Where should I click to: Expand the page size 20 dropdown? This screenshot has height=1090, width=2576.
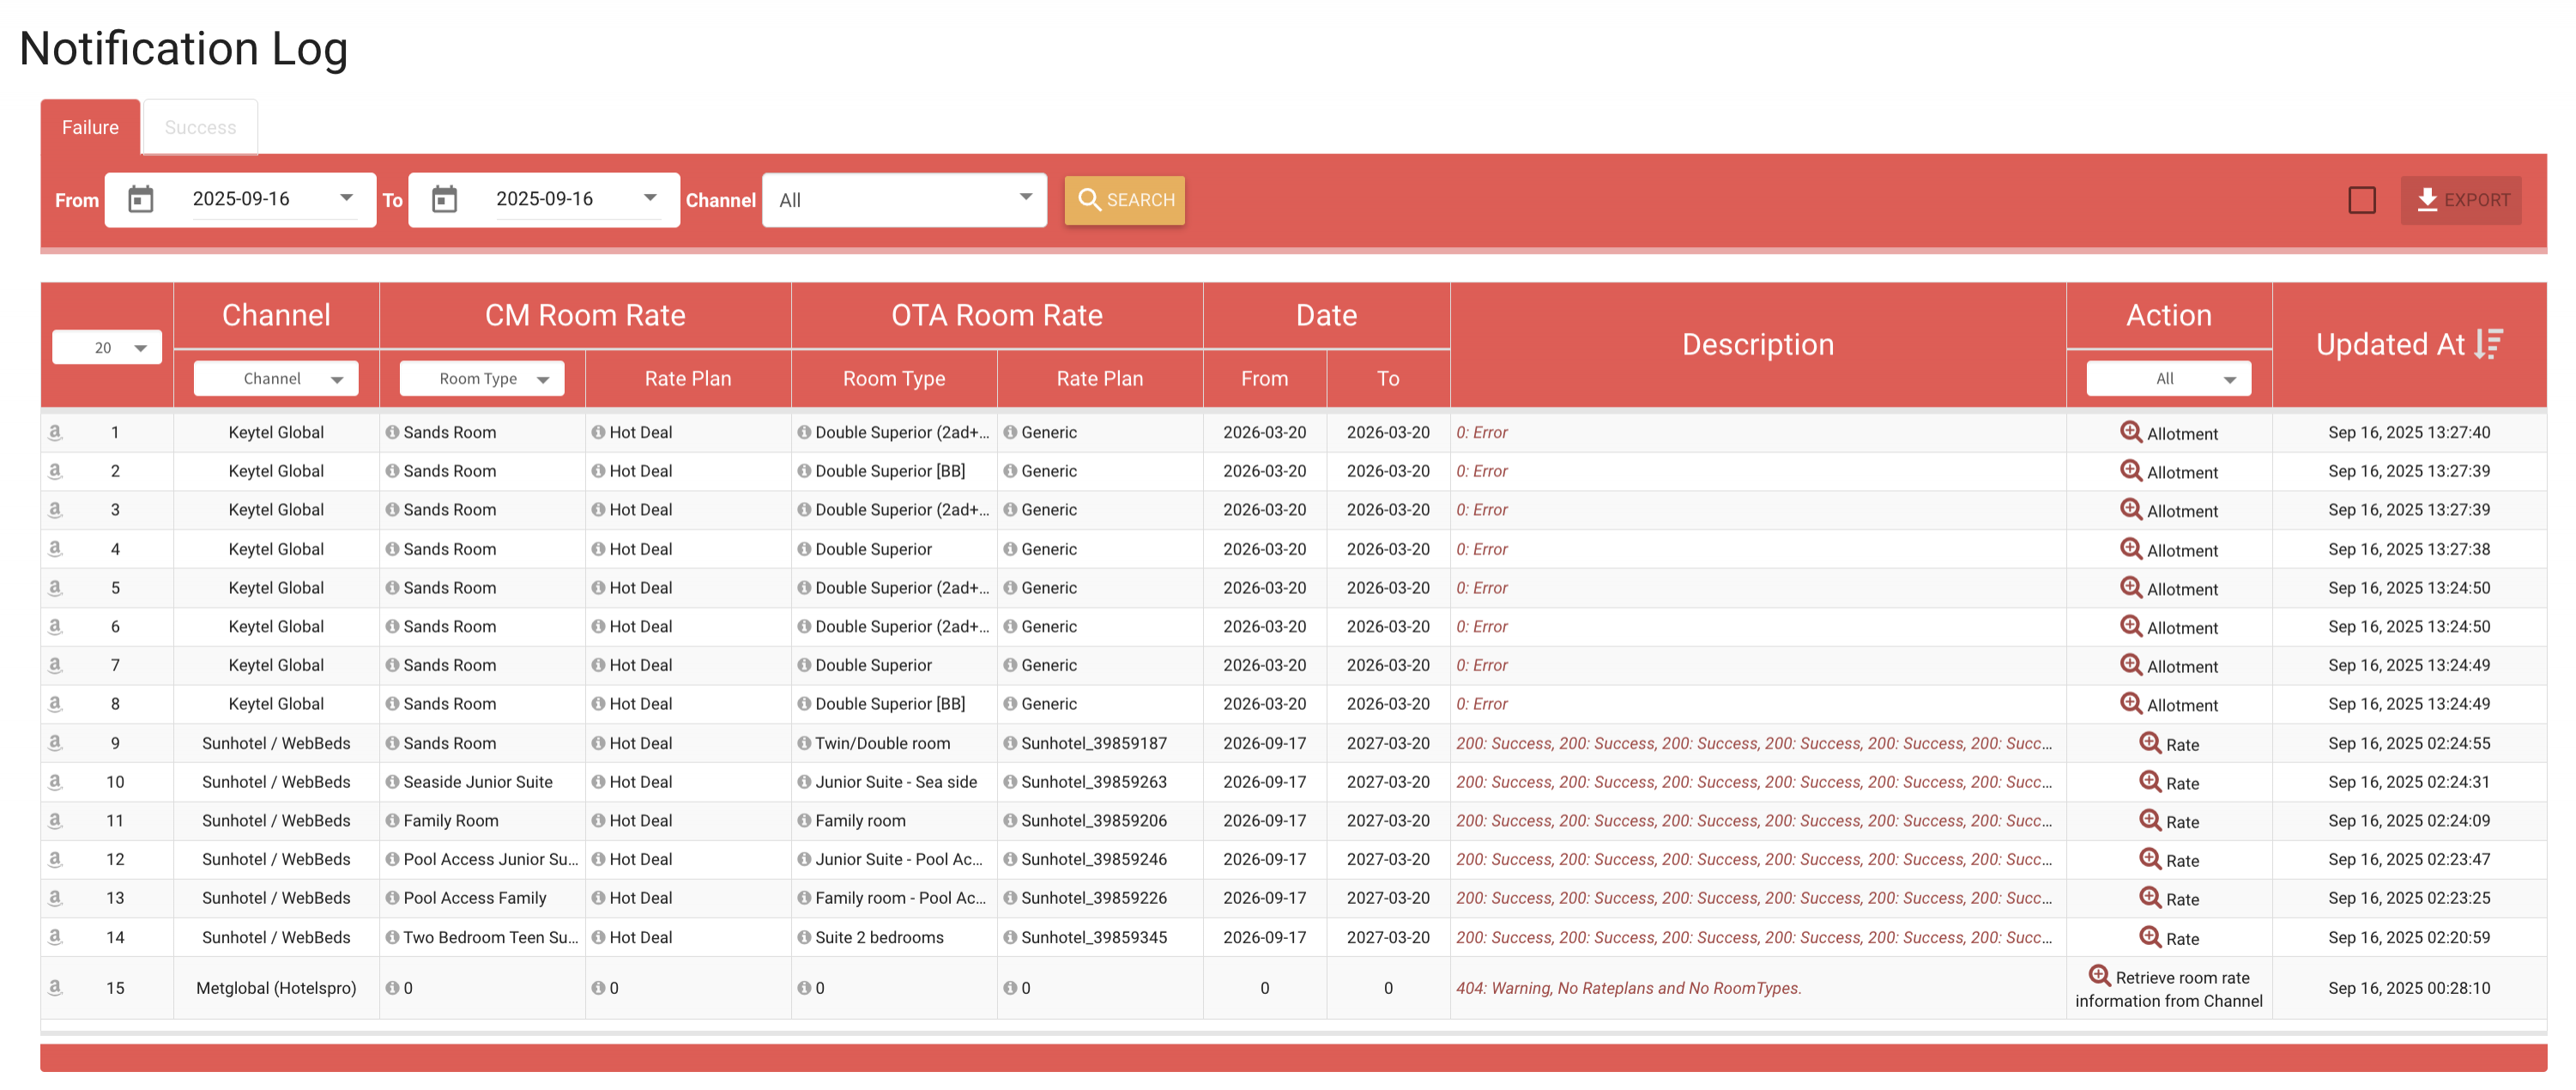tap(107, 348)
